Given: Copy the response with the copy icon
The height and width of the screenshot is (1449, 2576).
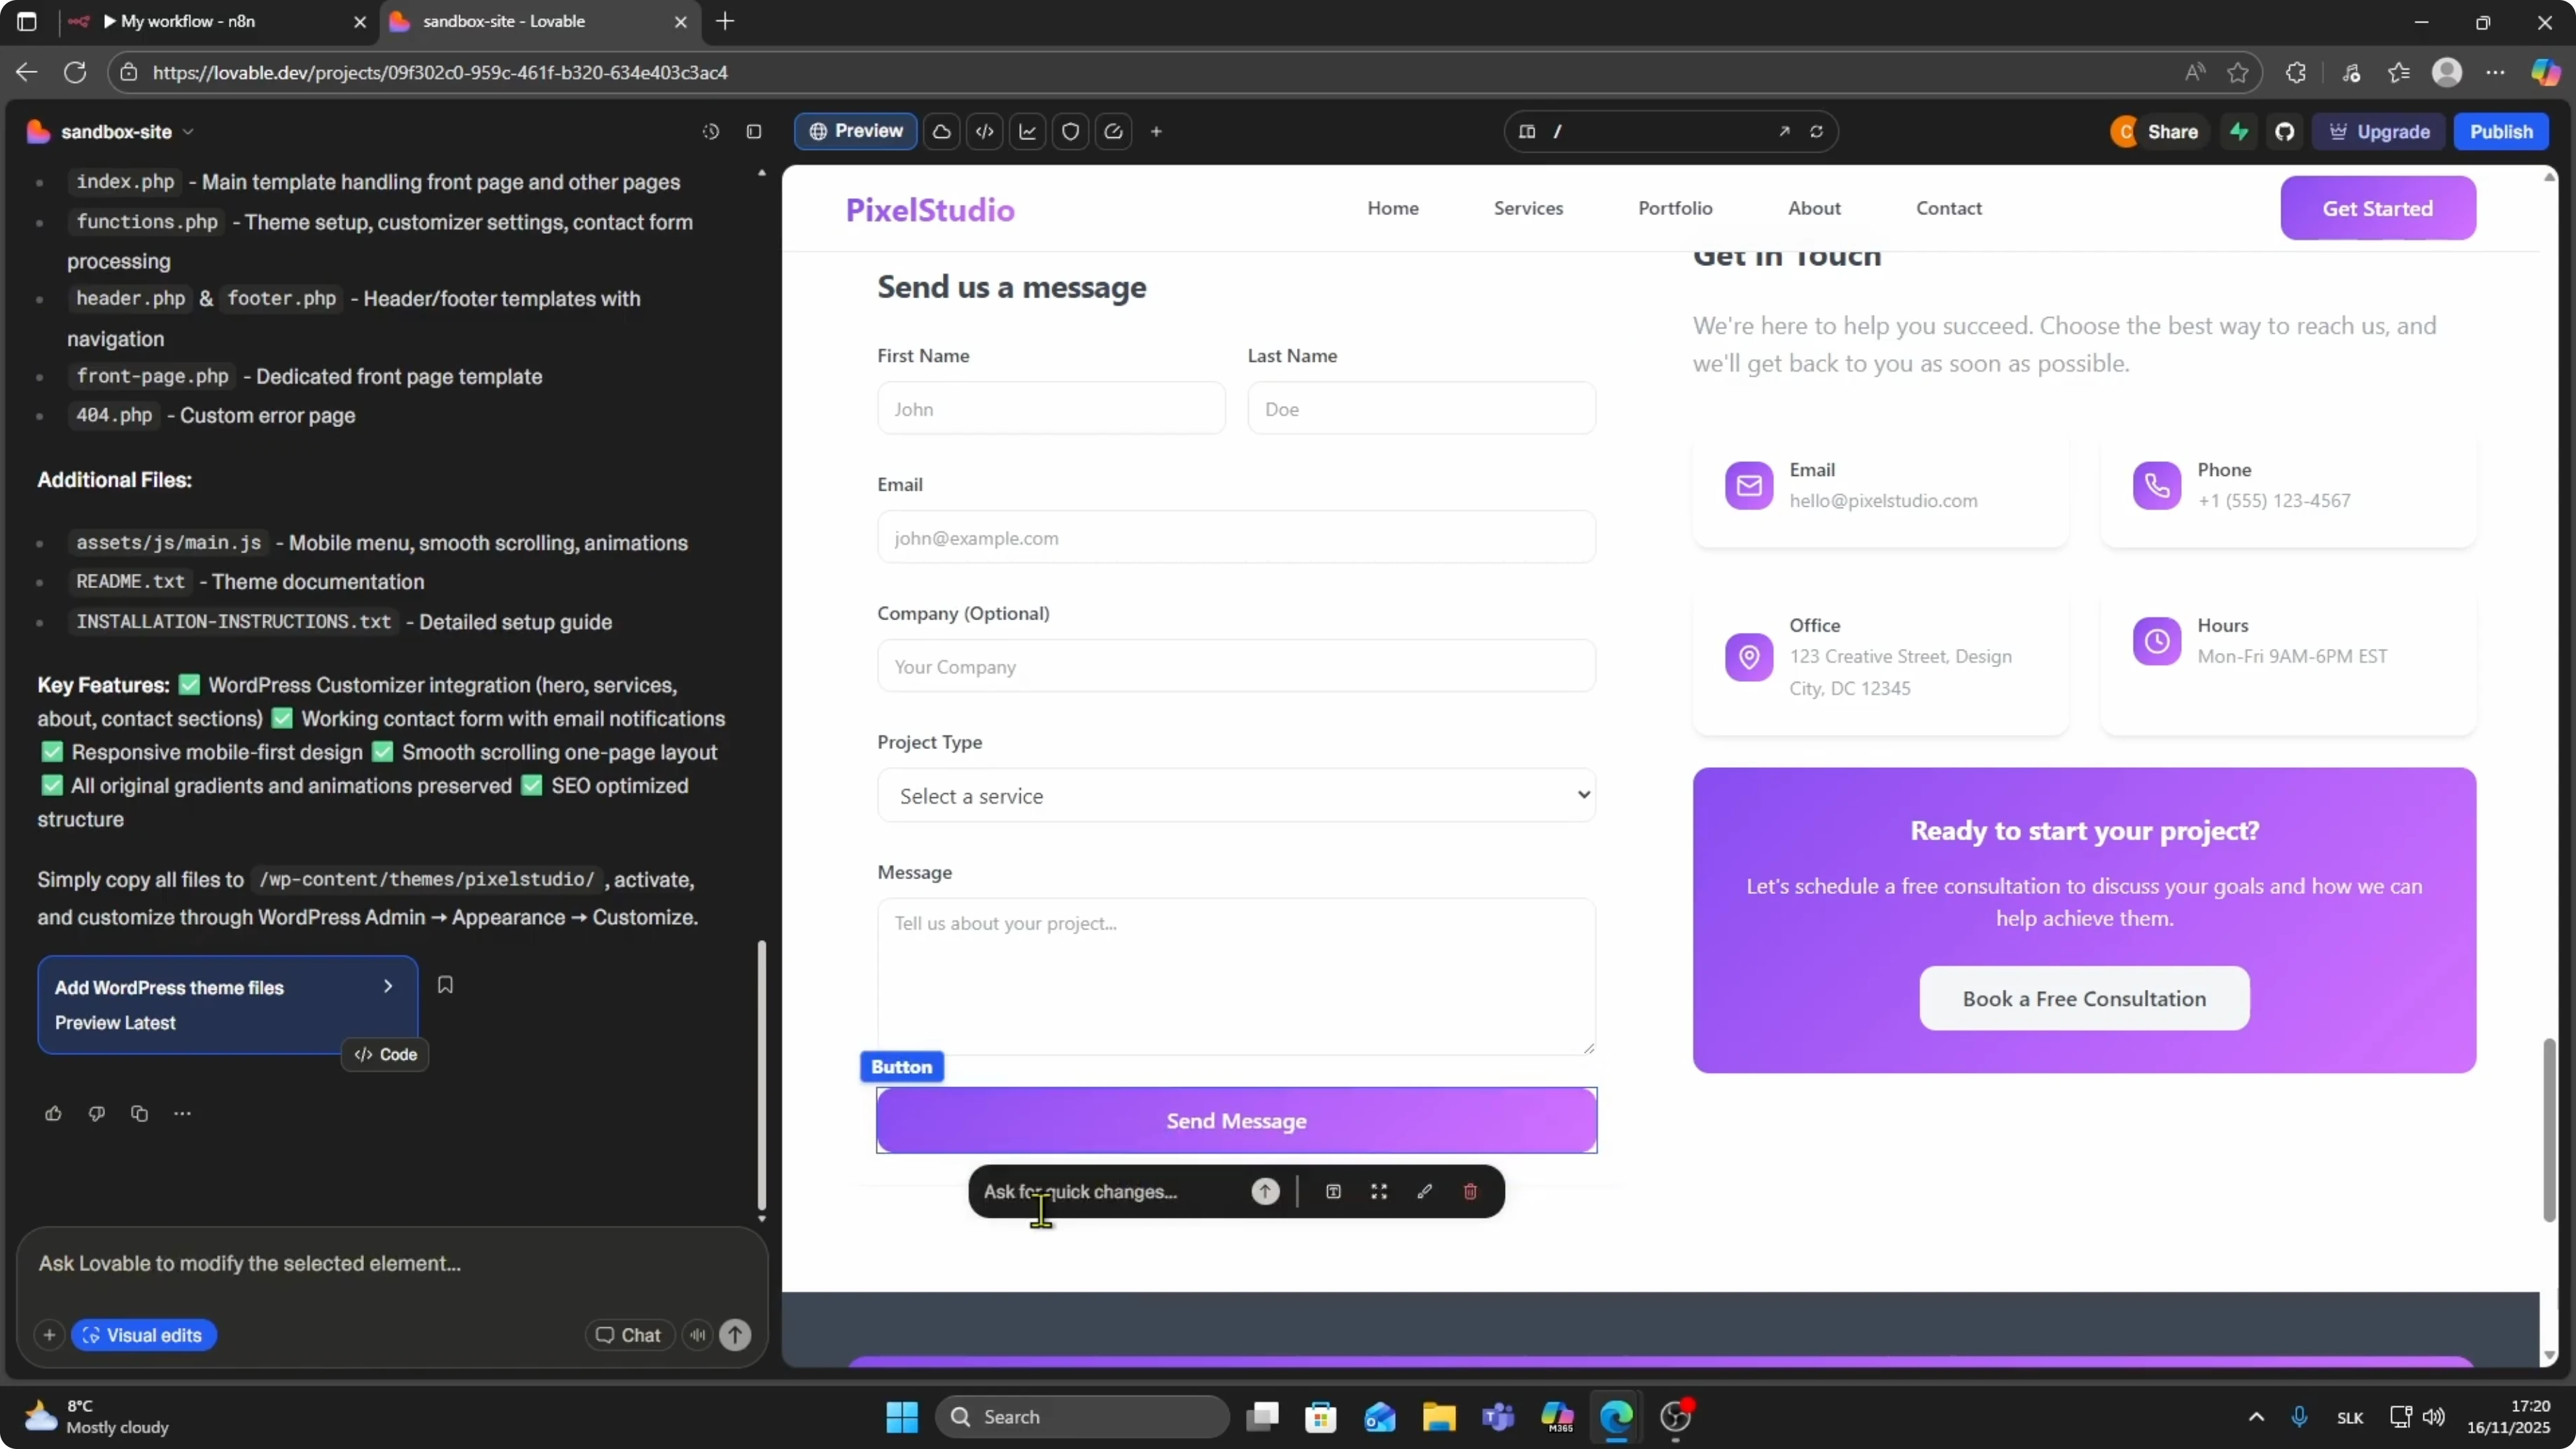Looking at the screenshot, I should 139,1113.
